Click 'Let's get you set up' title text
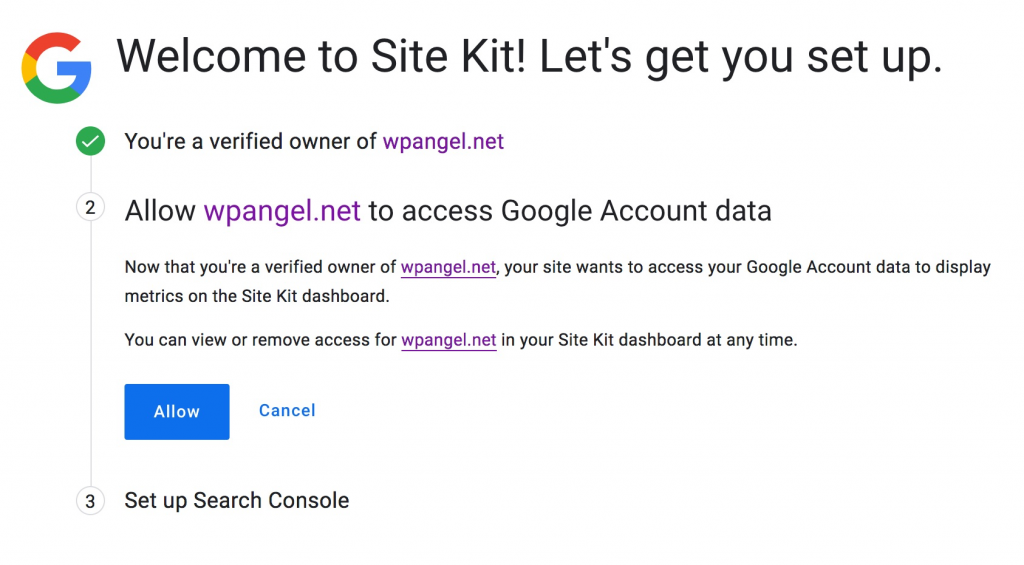 pyautogui.click(x=741, y=57)
